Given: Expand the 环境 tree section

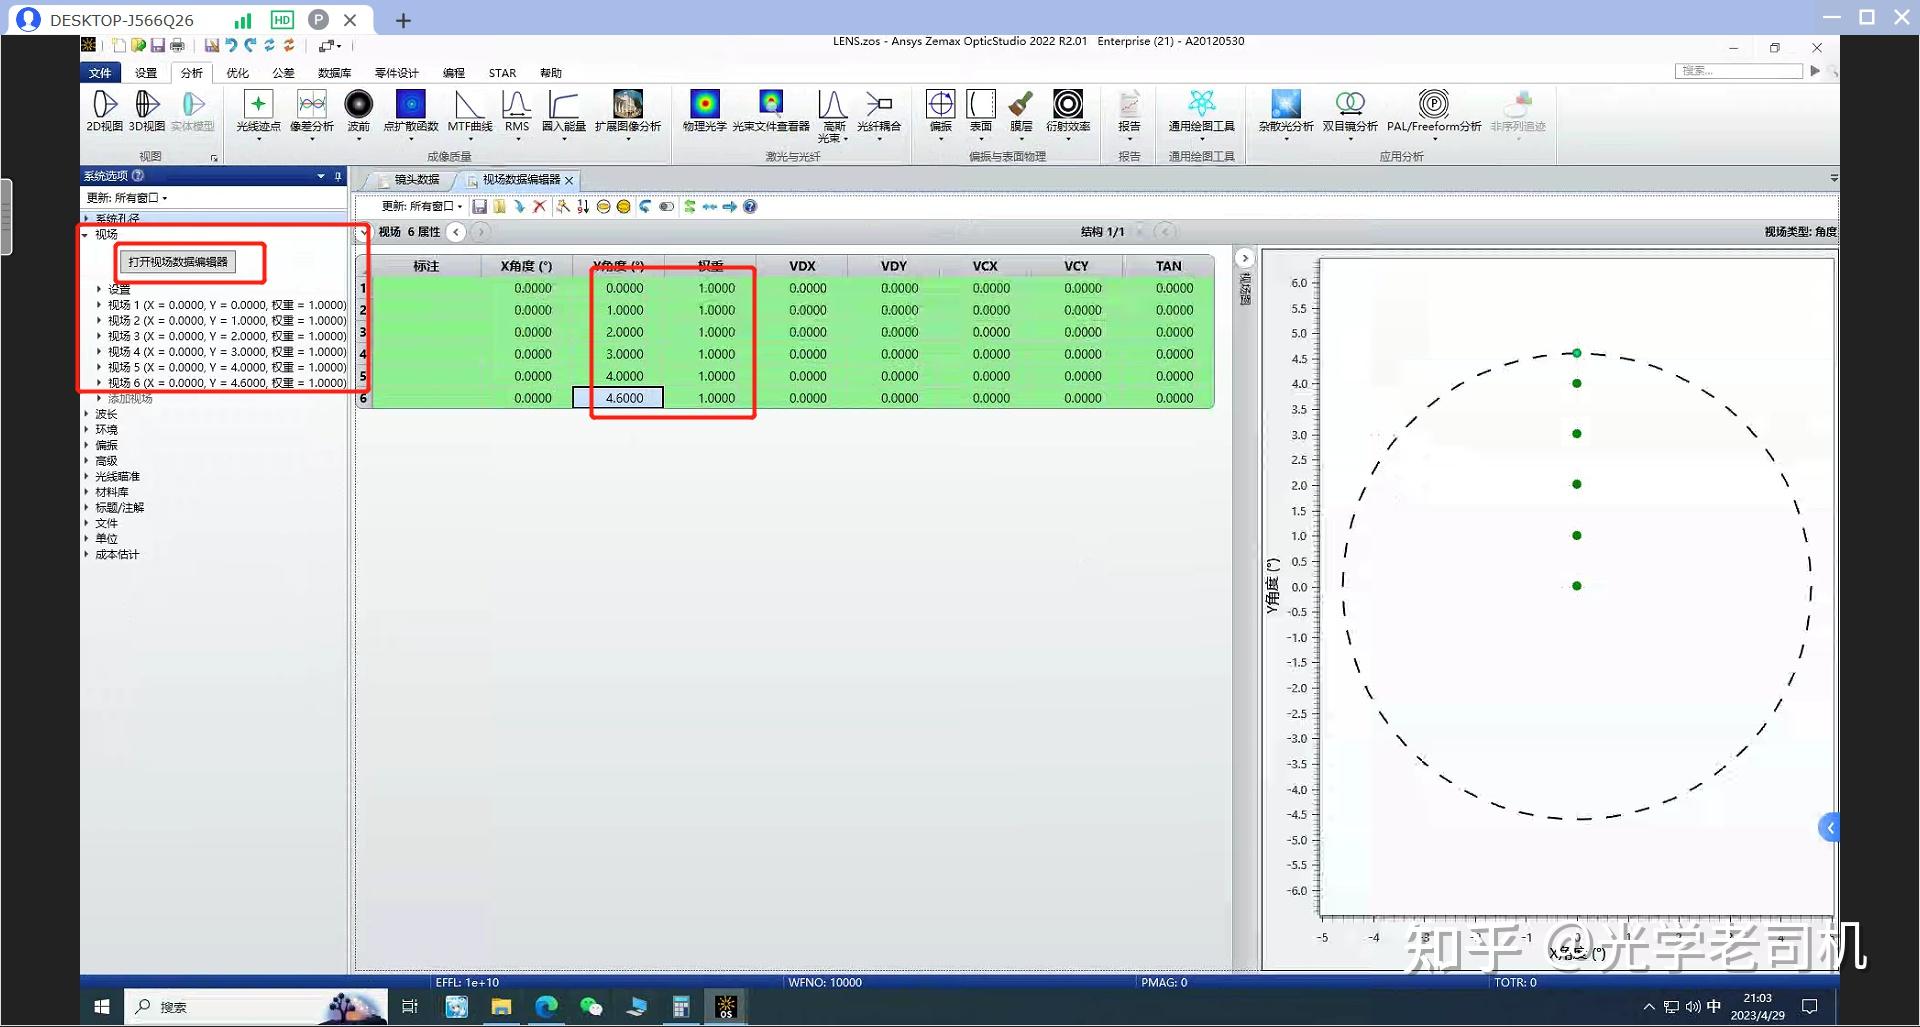Looking at the screenshot, I should [x=85, y=430].
